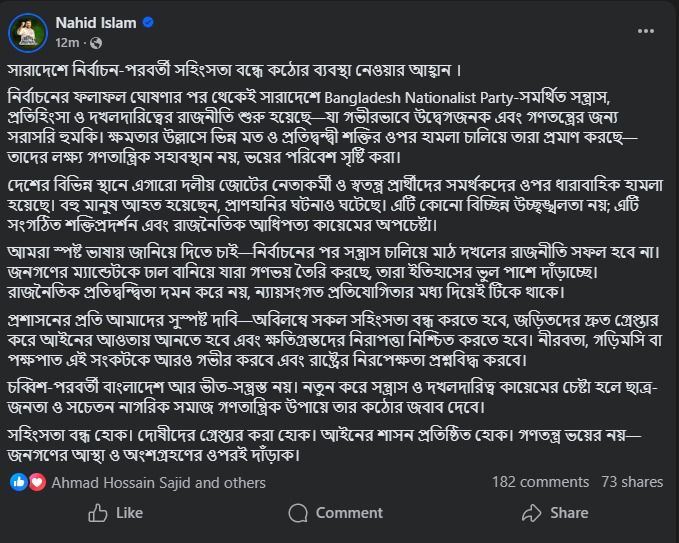The width and height of the screenshot is (679, 543).
Task: Click the post's final paragraph text
Action: (x=324, y=445)
